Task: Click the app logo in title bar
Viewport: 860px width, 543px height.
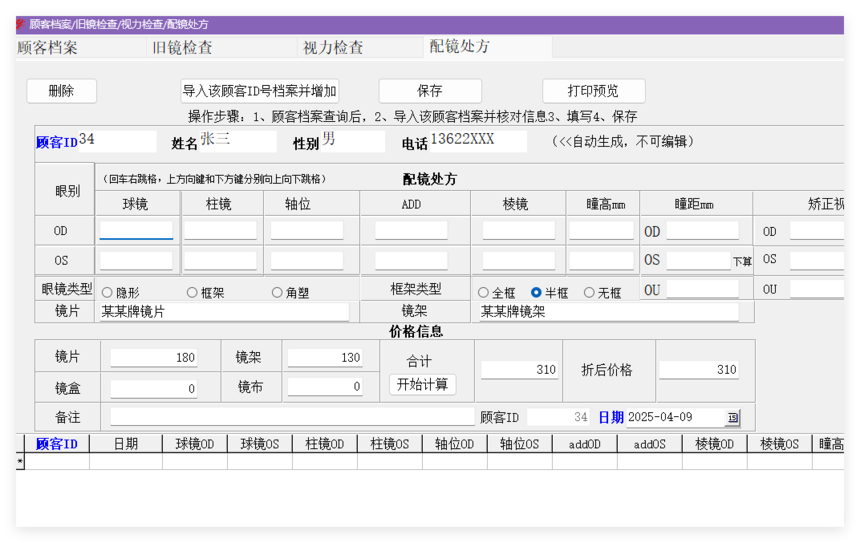Action: (21, 24)
